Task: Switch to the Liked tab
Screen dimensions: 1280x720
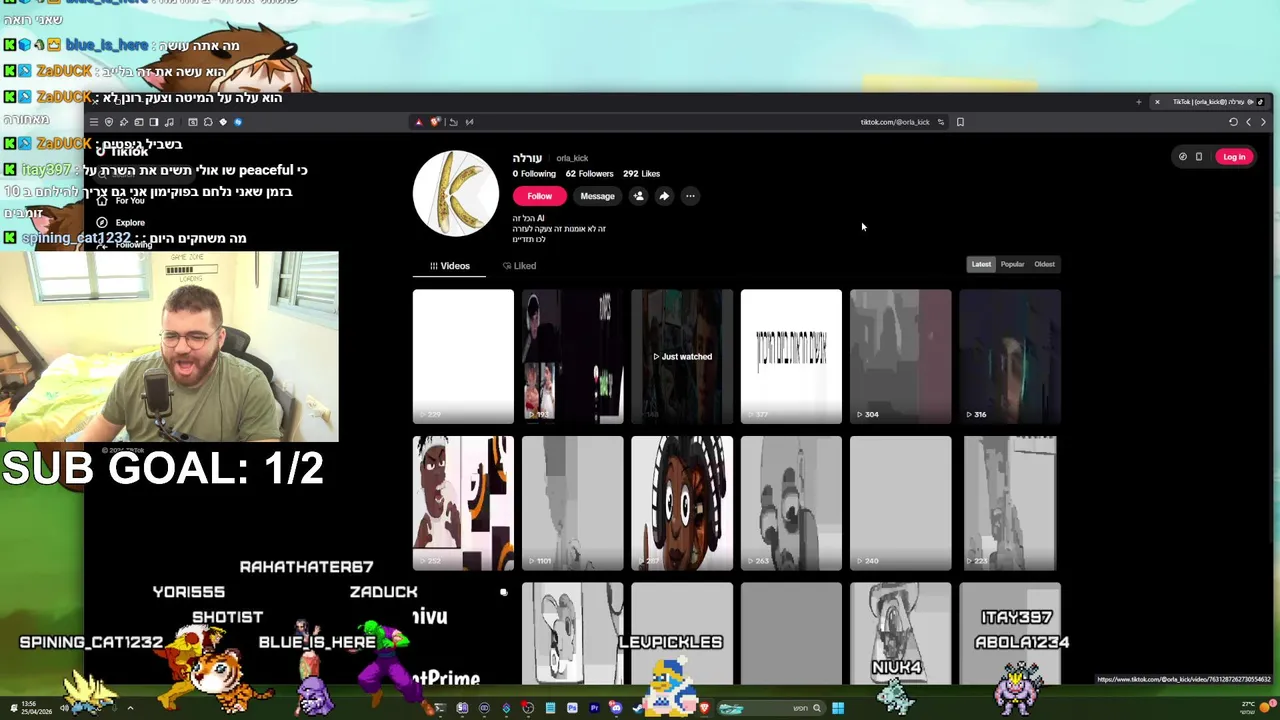Action: (x=520, y=266)
